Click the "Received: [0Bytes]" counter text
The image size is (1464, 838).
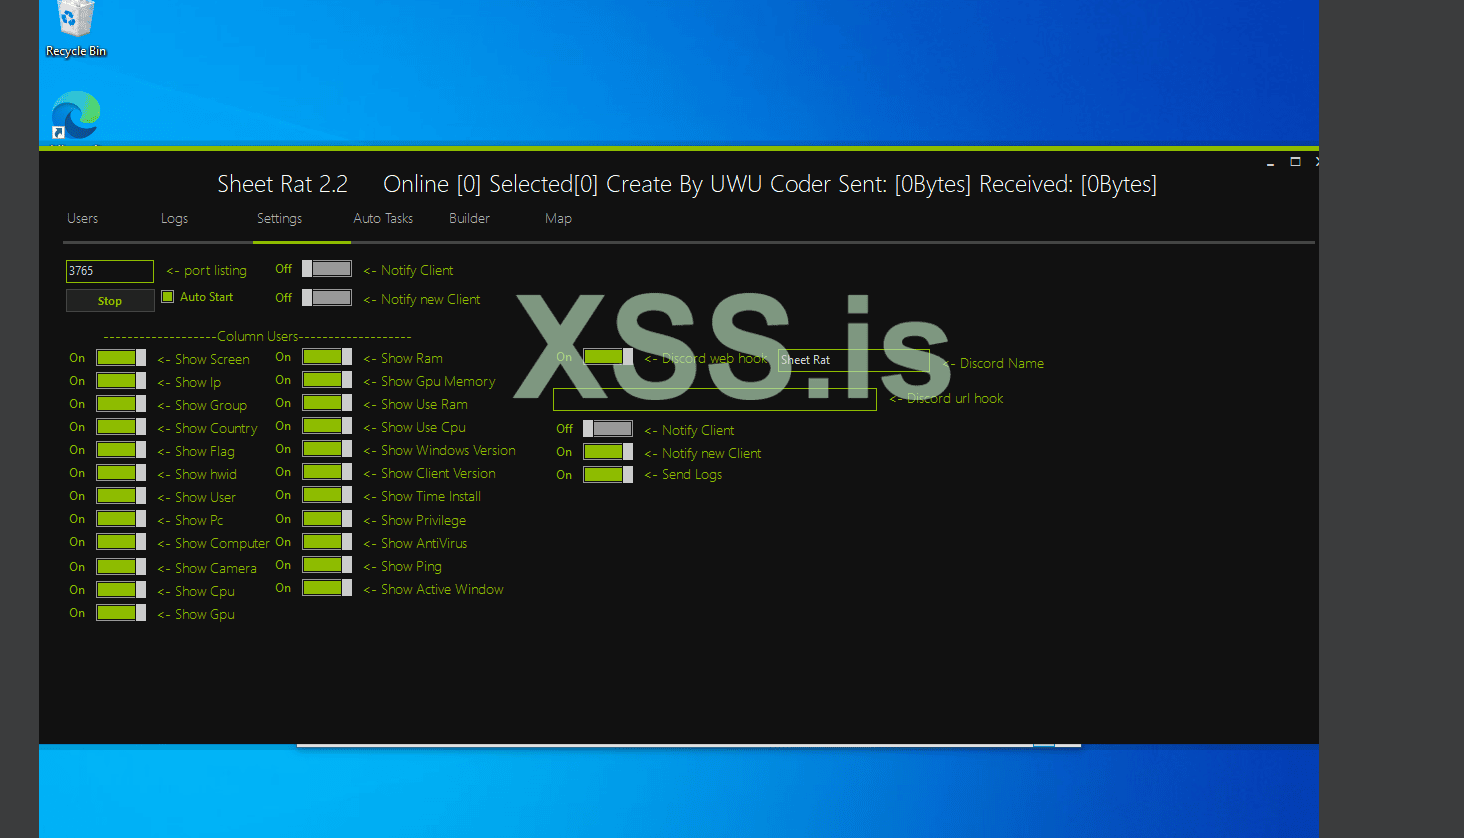click(1068, 184)
